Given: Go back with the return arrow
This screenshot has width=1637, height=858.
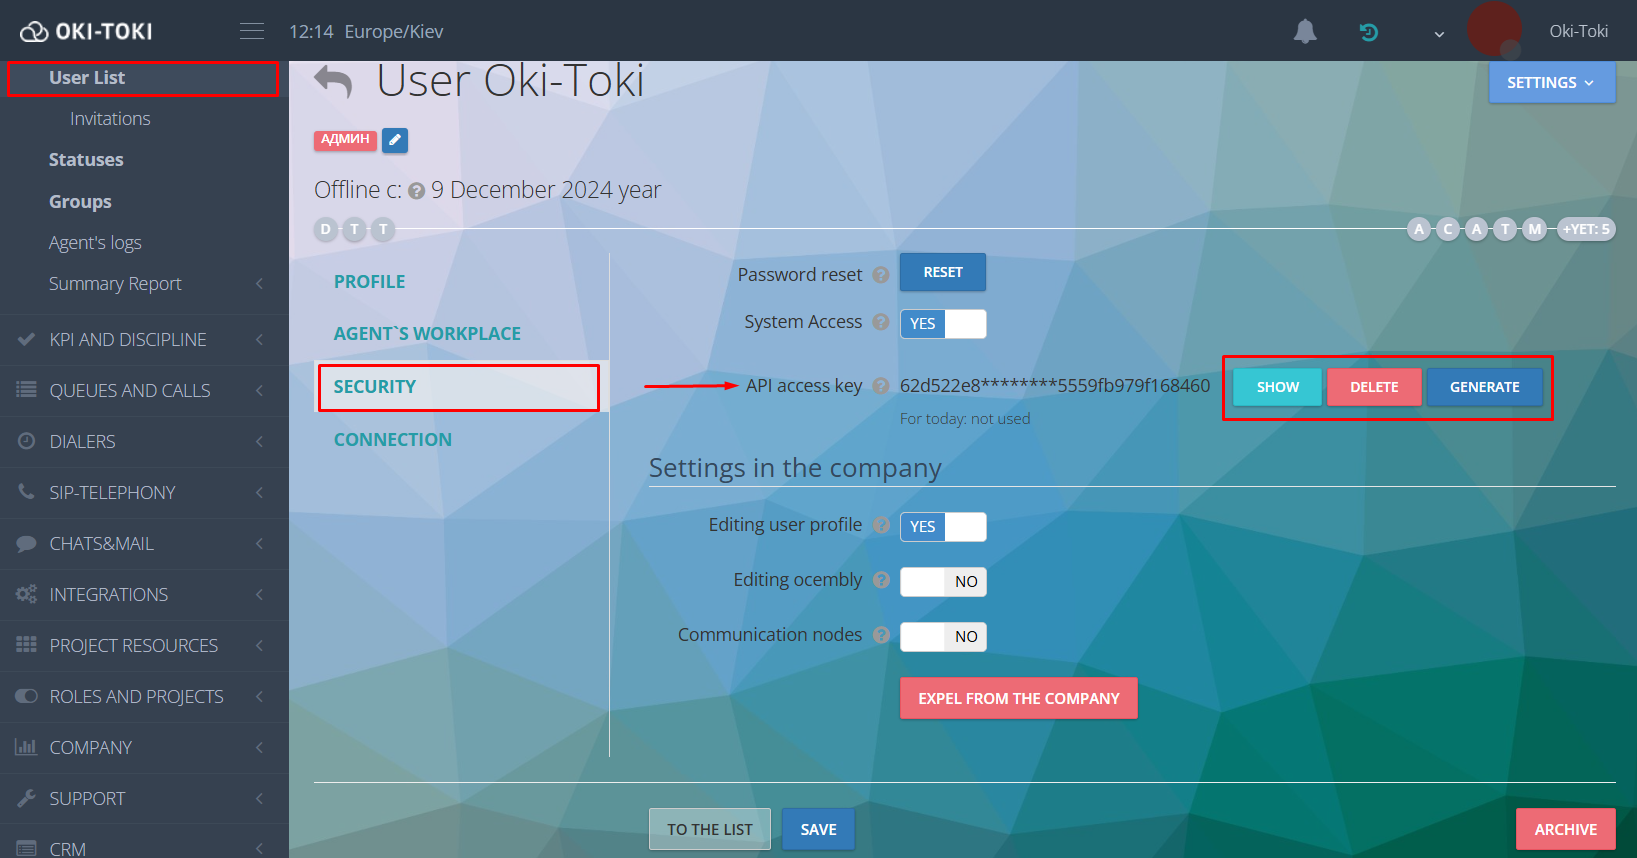Looking at the screenshot, I should coord(333,82).
